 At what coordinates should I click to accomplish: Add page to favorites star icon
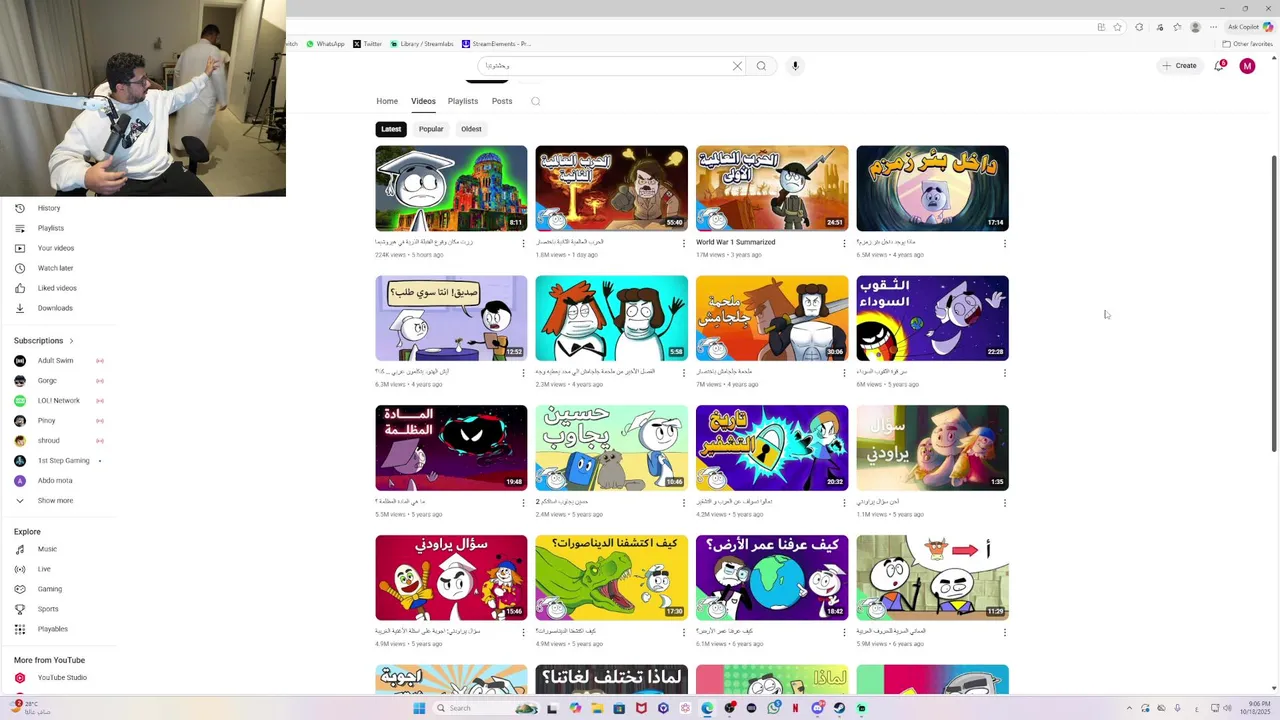point(1117,27)
